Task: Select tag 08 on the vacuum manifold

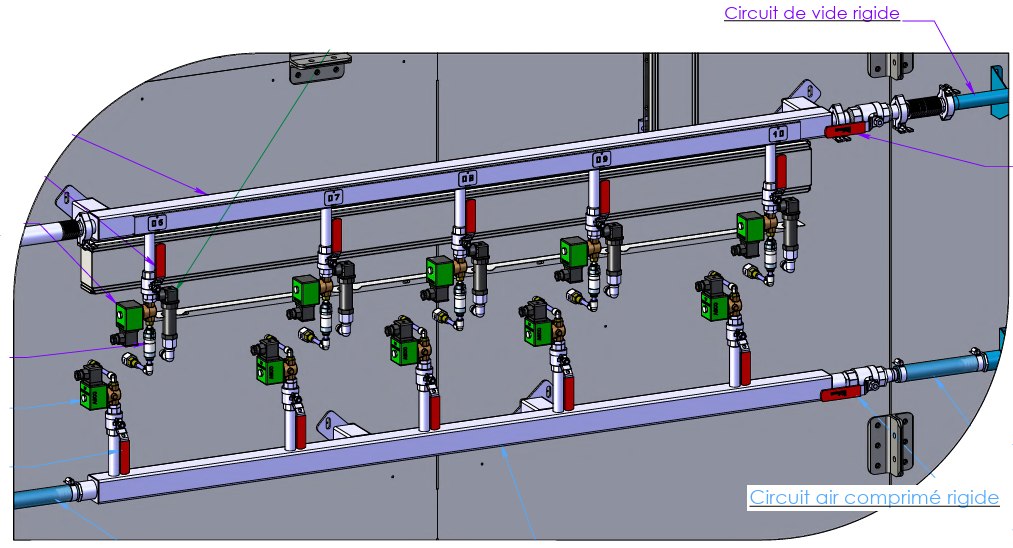Action: 468,178
